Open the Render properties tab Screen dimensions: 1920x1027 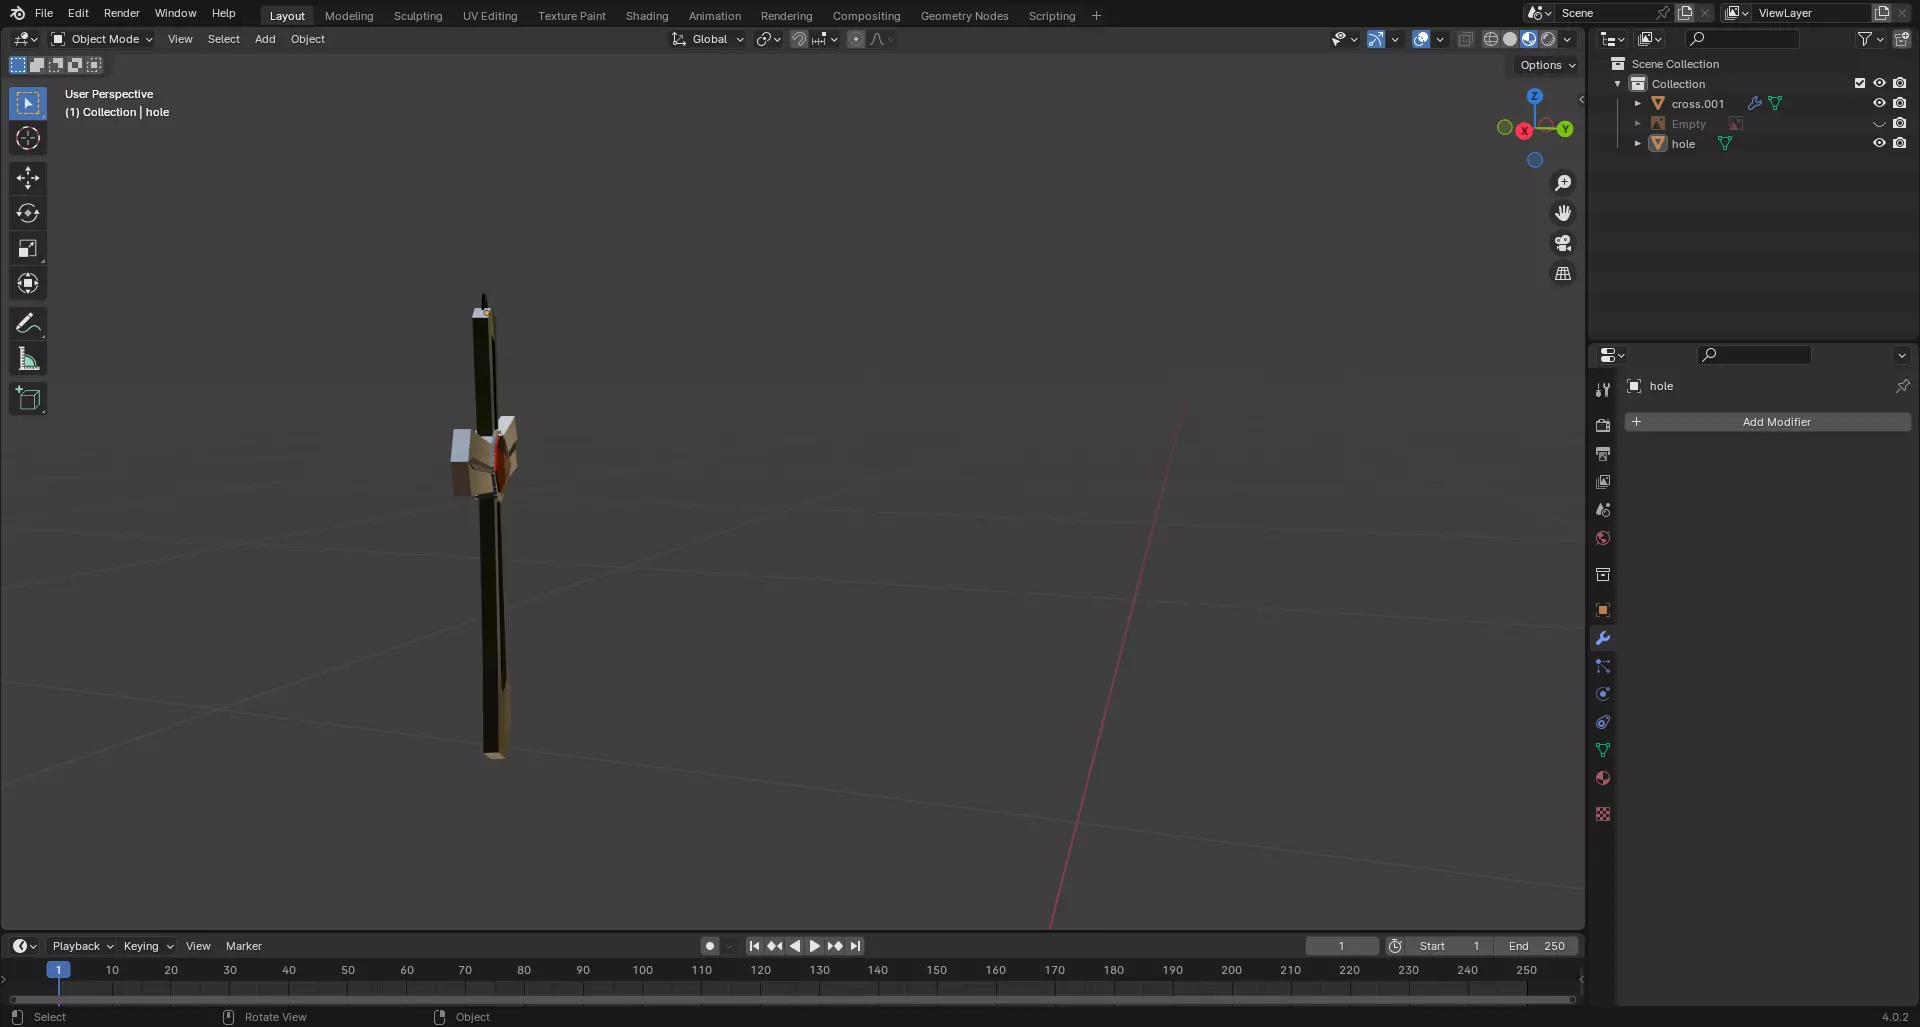[1603, 426]
